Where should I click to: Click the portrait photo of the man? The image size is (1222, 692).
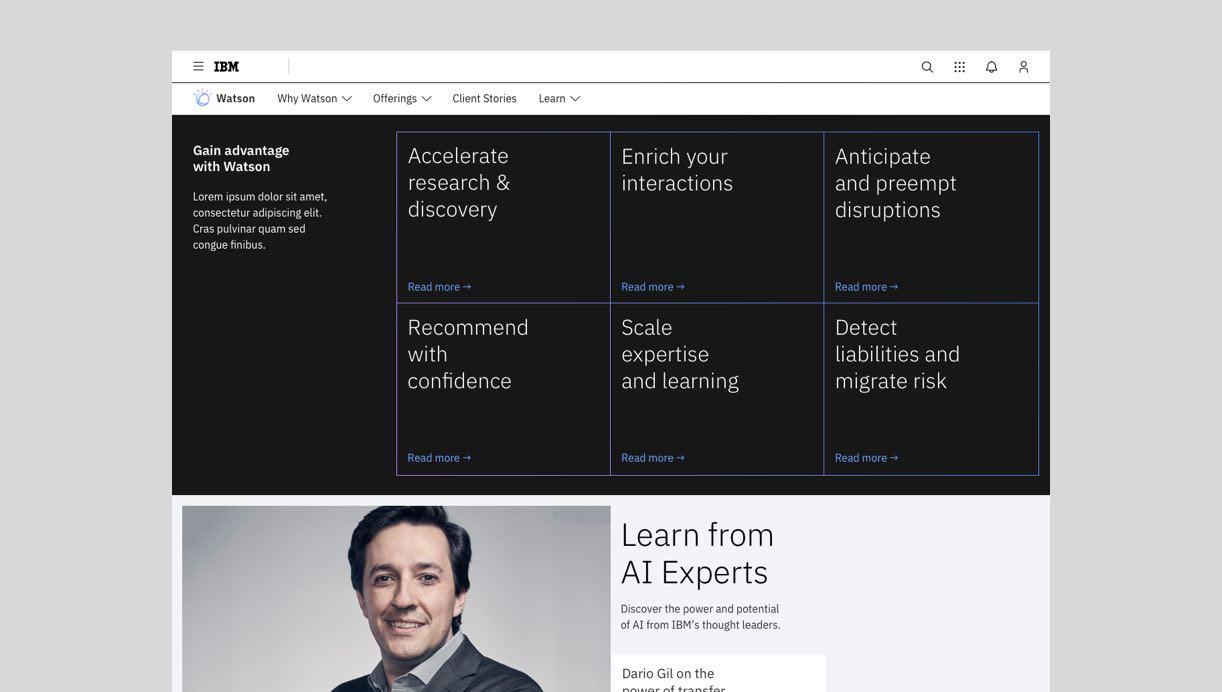[x=396, y=599]
